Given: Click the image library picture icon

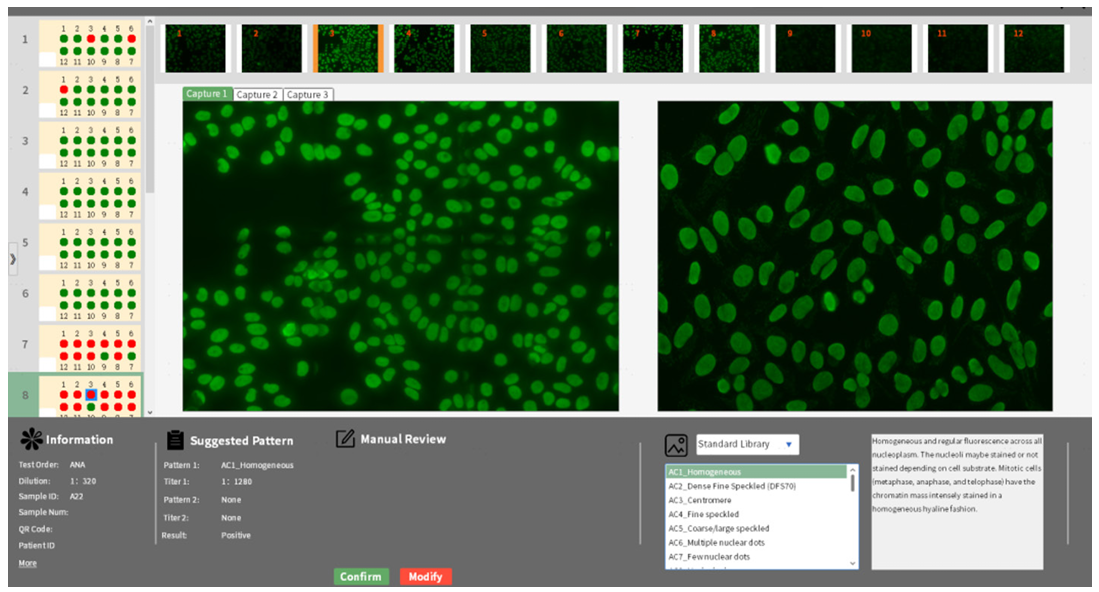Looking at the screenshot, I should [676, 445].
